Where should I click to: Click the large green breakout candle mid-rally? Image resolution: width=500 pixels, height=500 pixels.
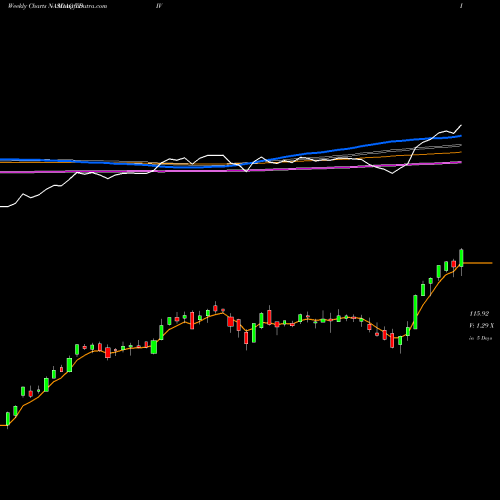(415, 312)
